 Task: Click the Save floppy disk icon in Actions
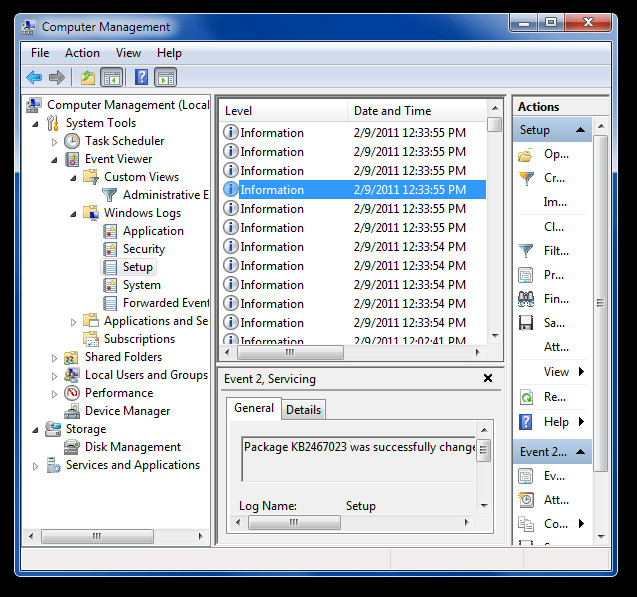click(526, 323)
